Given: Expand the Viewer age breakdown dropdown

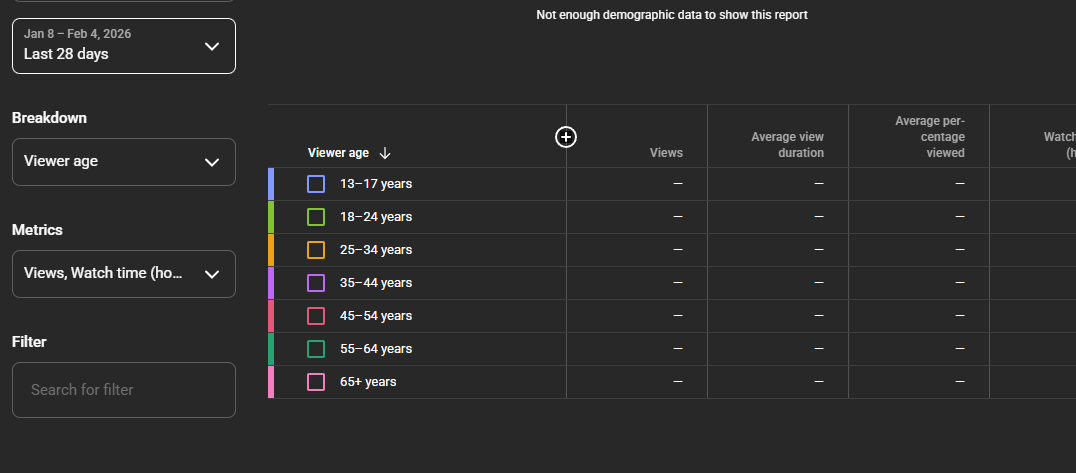Looking at the screenshot, I should [x=123, y=162].
